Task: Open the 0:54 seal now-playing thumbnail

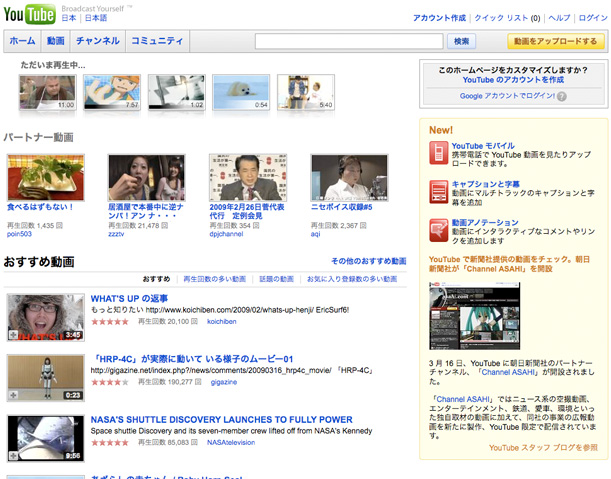Action: coord(241,92)
